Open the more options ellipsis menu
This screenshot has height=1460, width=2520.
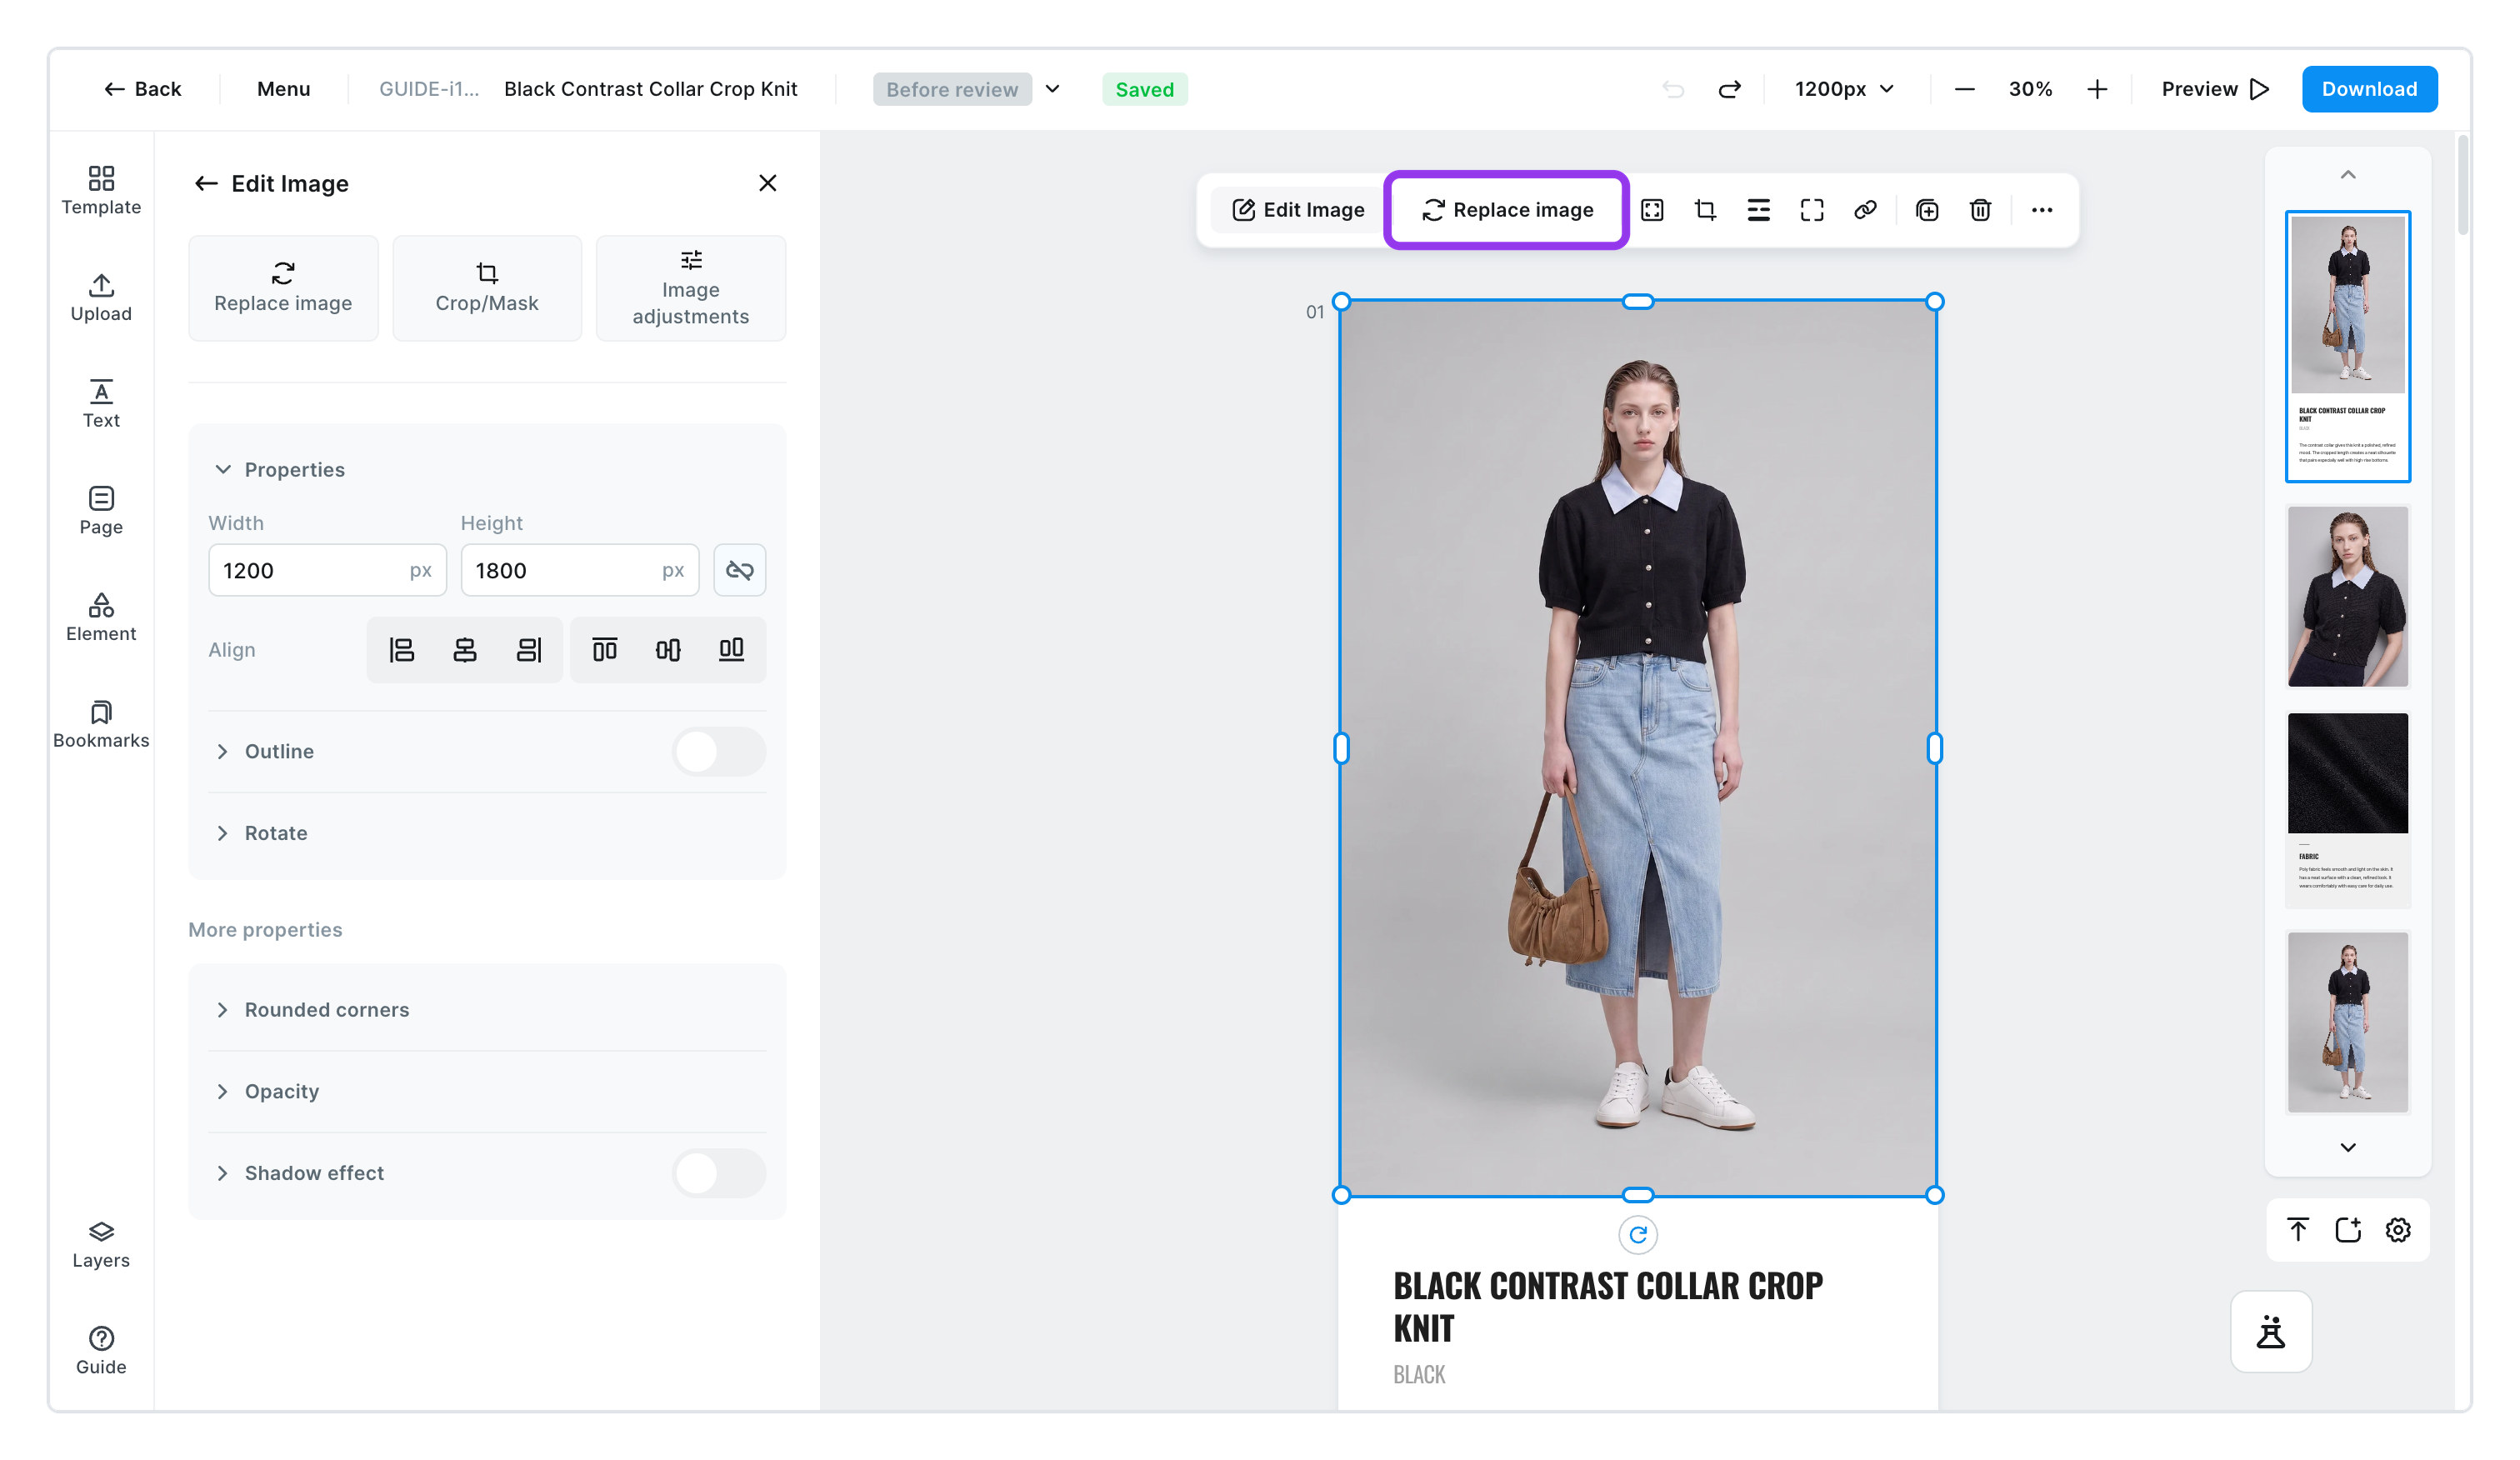click(x=2042, y=210)
